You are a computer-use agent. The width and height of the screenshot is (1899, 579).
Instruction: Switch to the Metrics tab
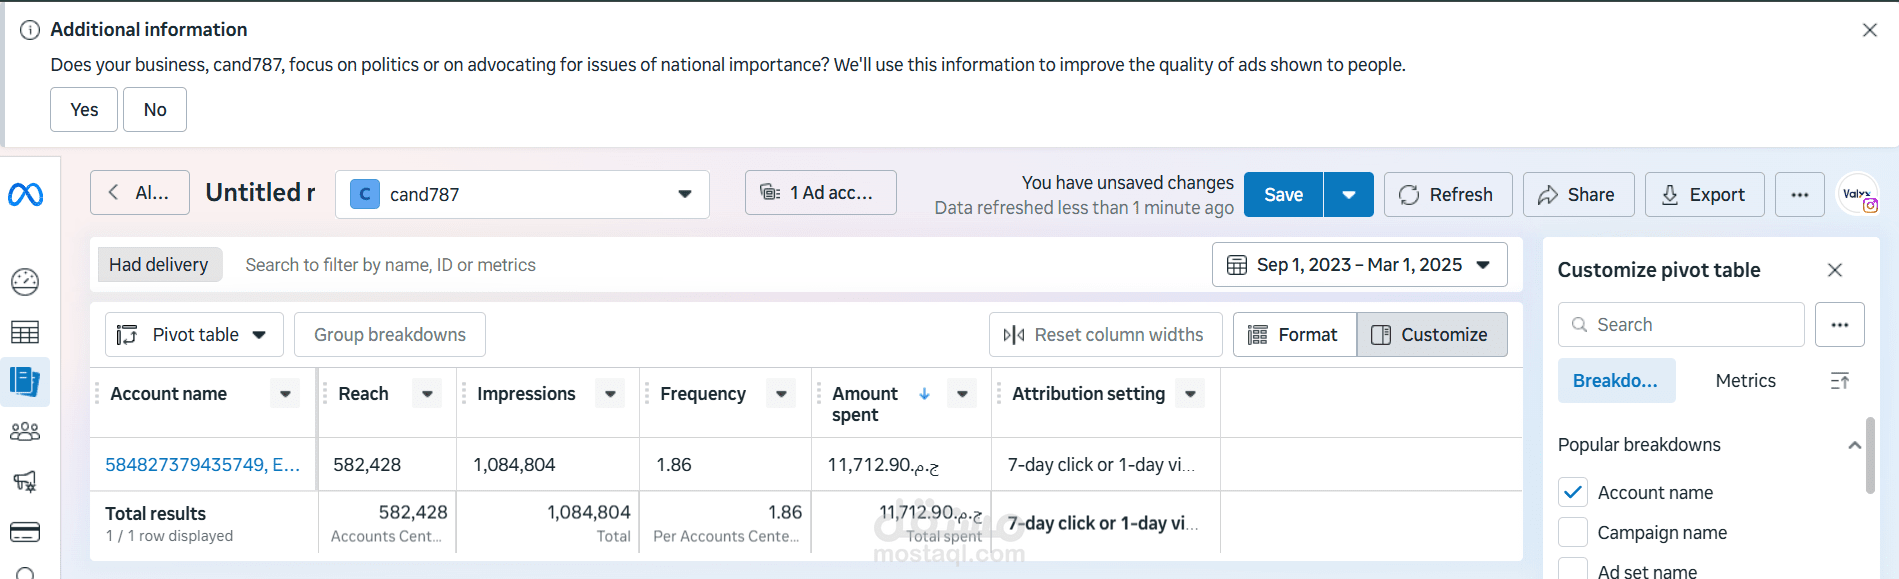[1745, 381]
